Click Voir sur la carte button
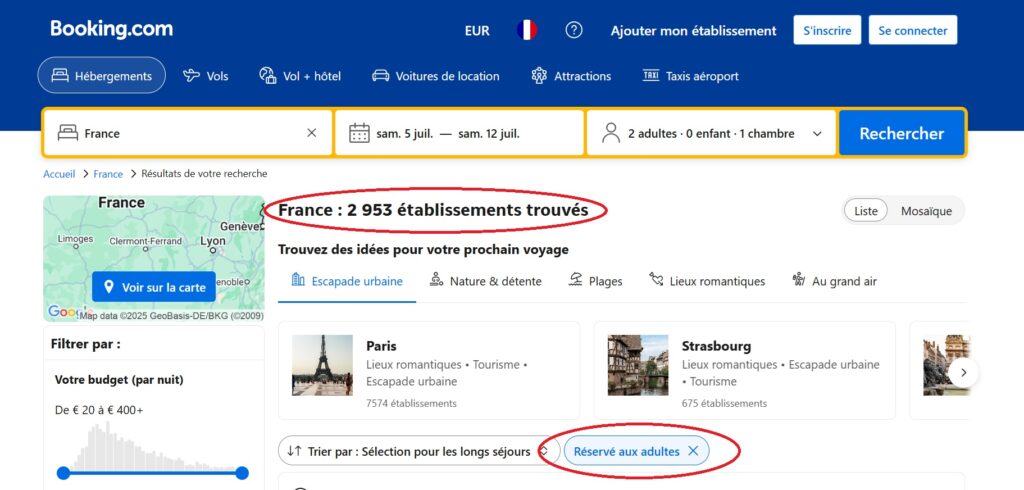This screenshot has width=1024, height=490. pyautogui.click(x=153, y=287)
